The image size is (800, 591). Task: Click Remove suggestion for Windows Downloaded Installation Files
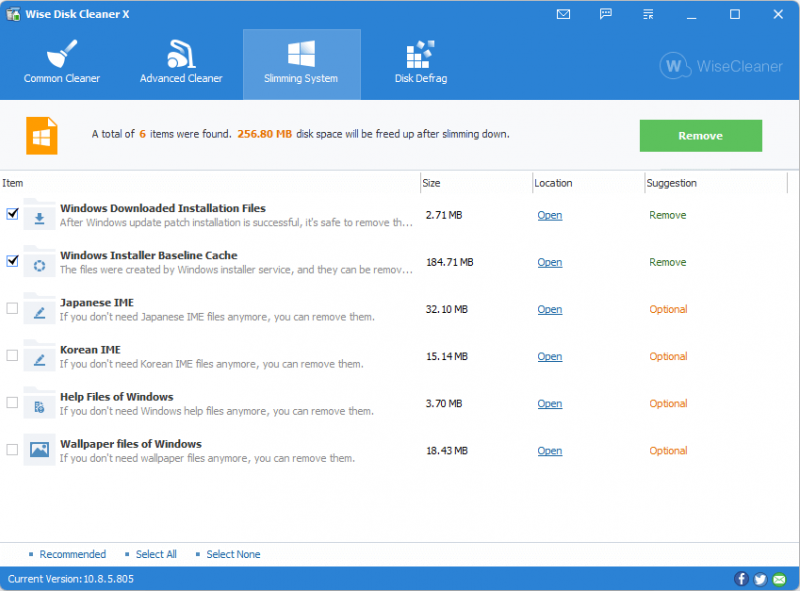click(x=667, y=215)
